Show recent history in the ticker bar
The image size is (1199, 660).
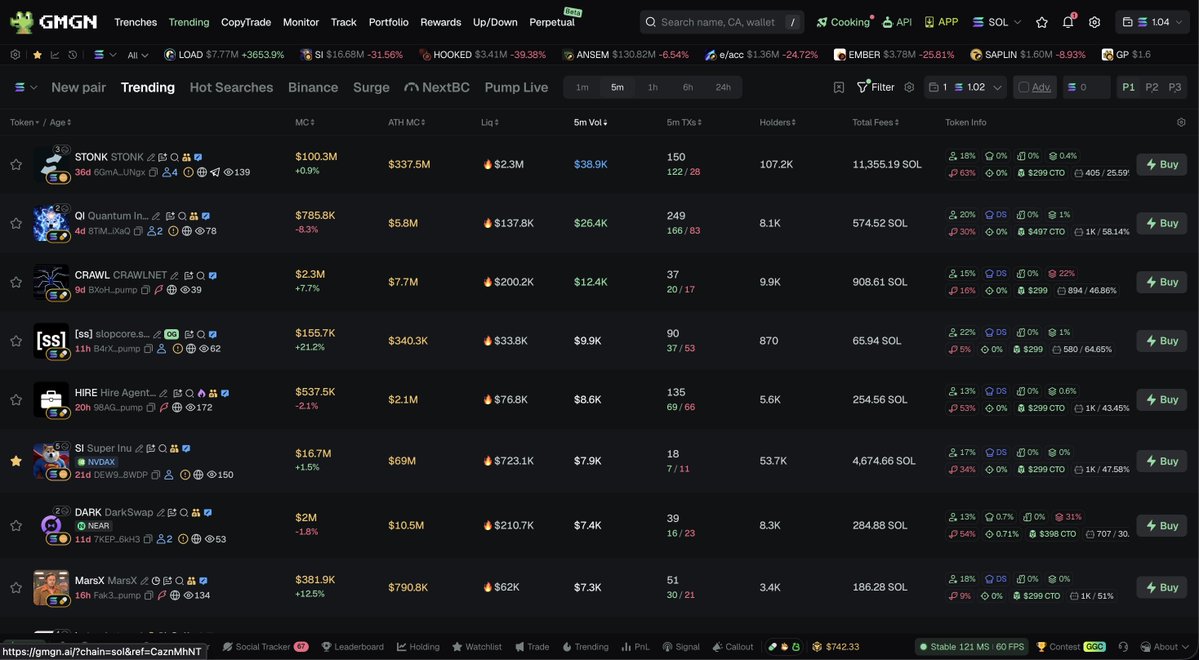tap(72, 55)
